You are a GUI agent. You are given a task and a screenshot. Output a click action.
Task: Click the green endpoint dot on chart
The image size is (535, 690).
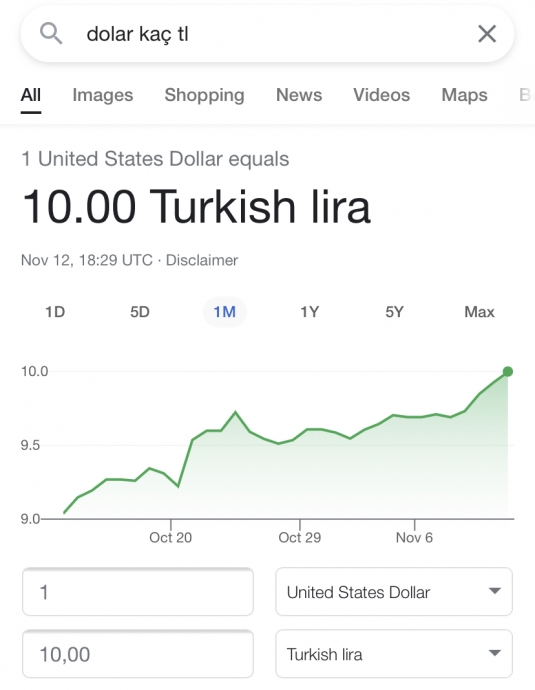[508, 372]
